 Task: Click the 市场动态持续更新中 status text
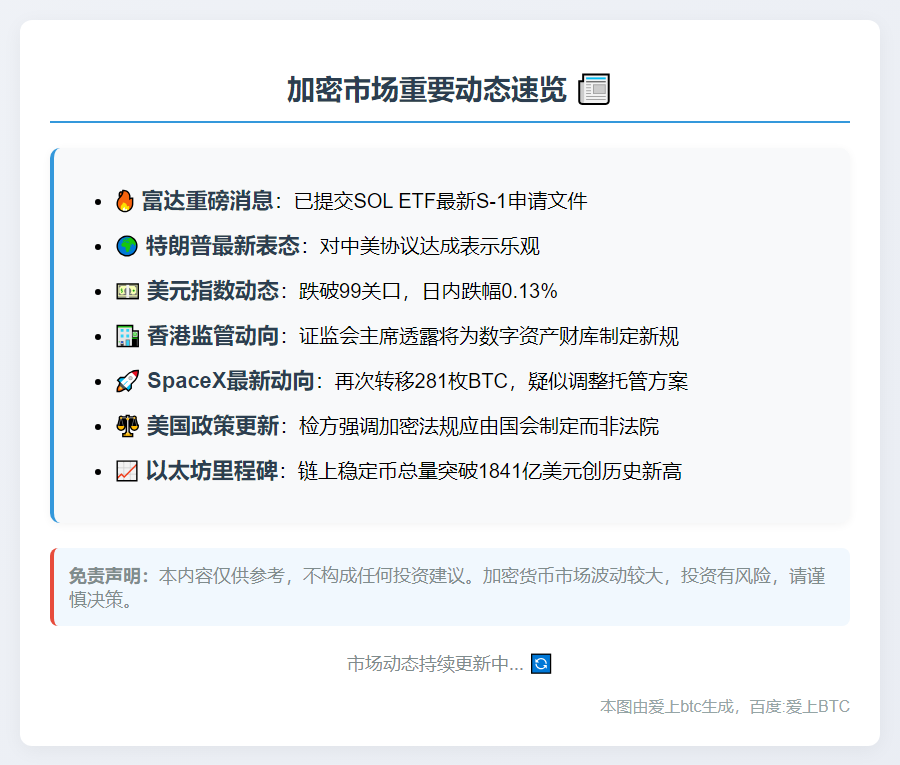tap(435, 664)
